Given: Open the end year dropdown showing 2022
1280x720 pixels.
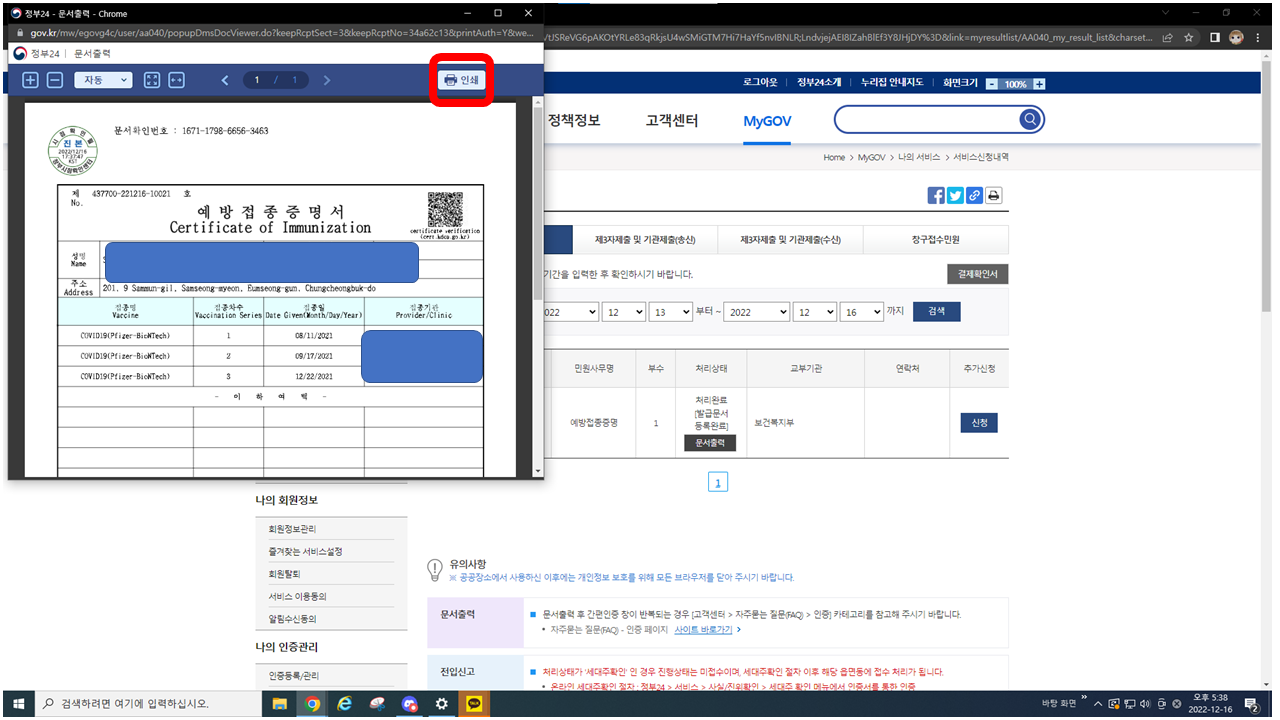Looking at the screenshot, I should [x=757, y=312].
